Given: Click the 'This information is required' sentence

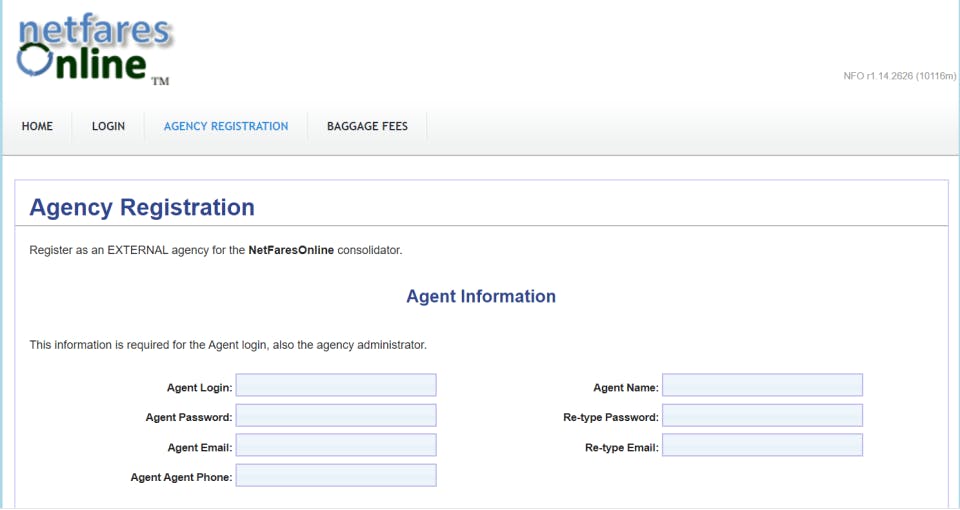Looking at the screenshot, I should [x=228, y=345].
